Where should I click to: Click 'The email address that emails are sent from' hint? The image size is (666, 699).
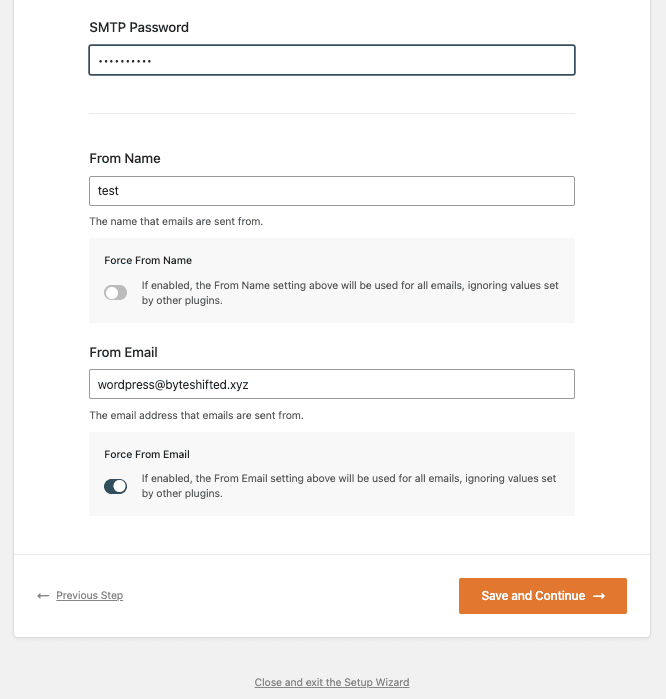196,415
